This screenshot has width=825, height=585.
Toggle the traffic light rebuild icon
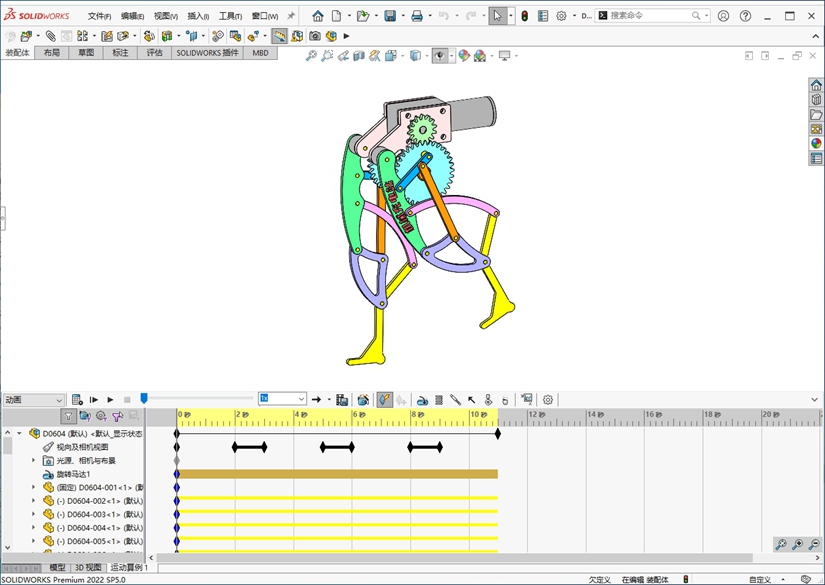525,16
